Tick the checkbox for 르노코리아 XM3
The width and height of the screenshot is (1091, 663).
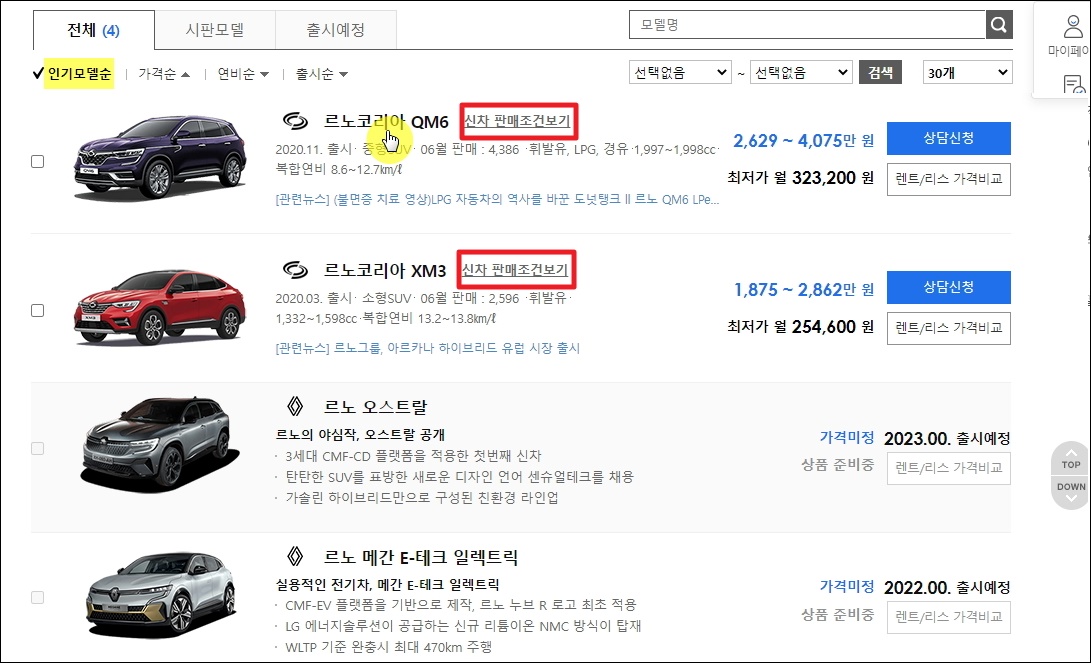click(38, 310)
